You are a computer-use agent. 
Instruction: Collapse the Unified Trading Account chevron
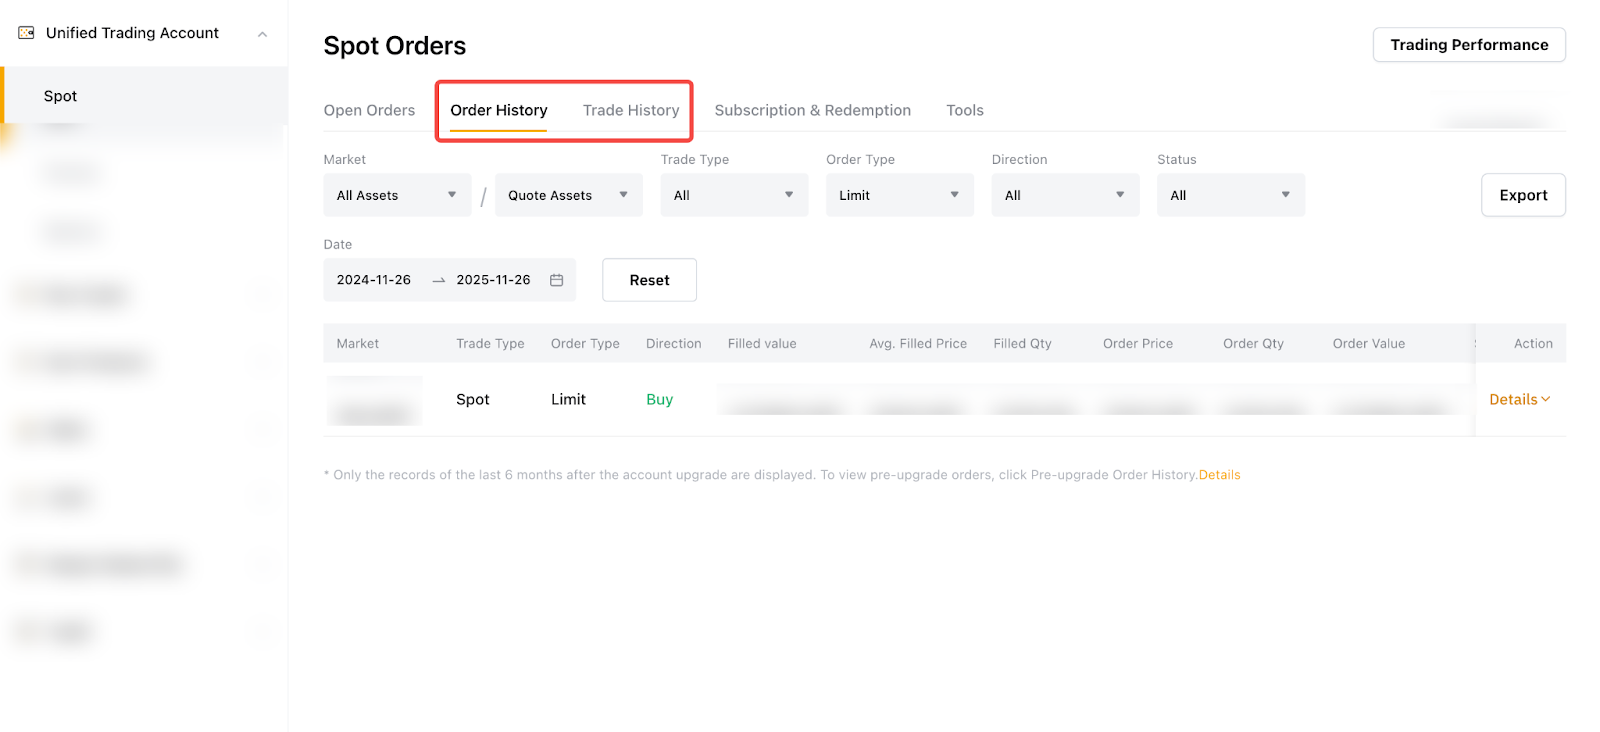[262, 34]
